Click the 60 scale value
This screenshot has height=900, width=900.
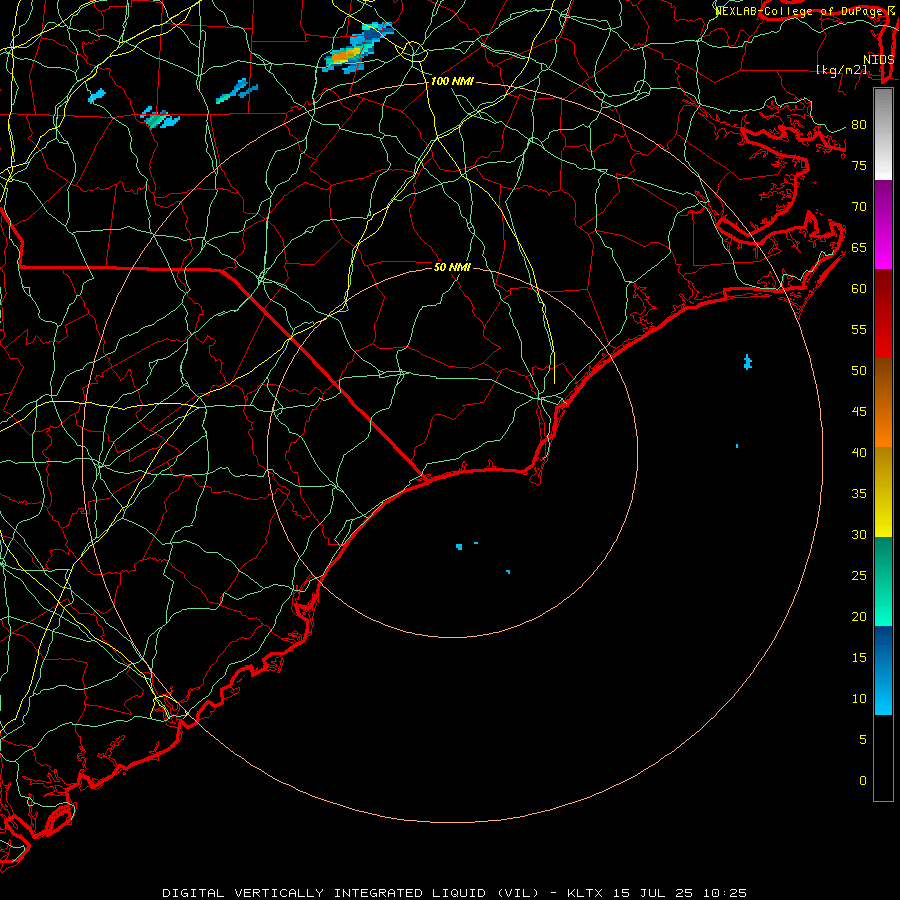[859, 289]
